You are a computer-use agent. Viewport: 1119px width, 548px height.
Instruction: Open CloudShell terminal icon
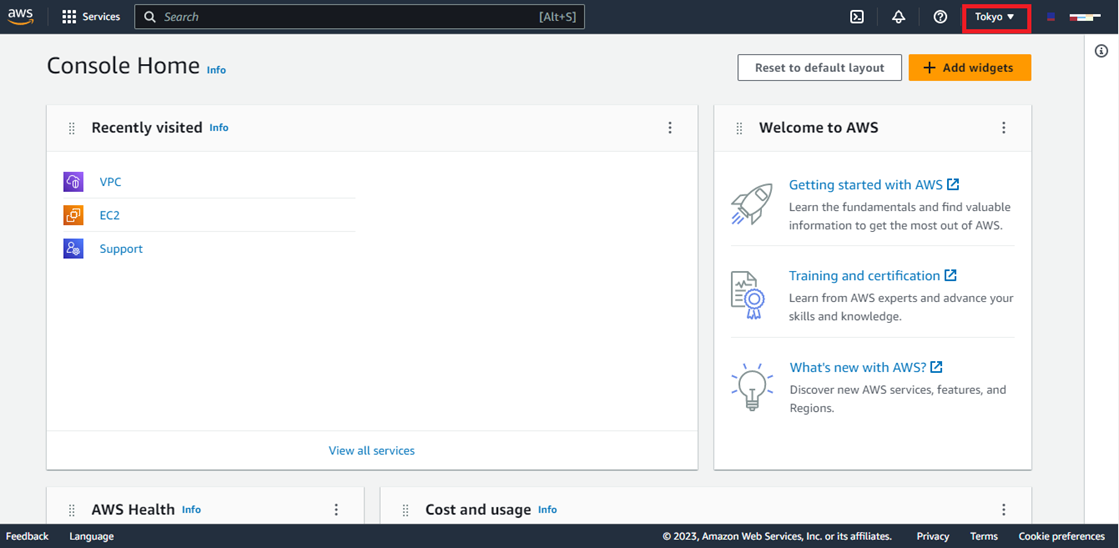tap(857, 17)
